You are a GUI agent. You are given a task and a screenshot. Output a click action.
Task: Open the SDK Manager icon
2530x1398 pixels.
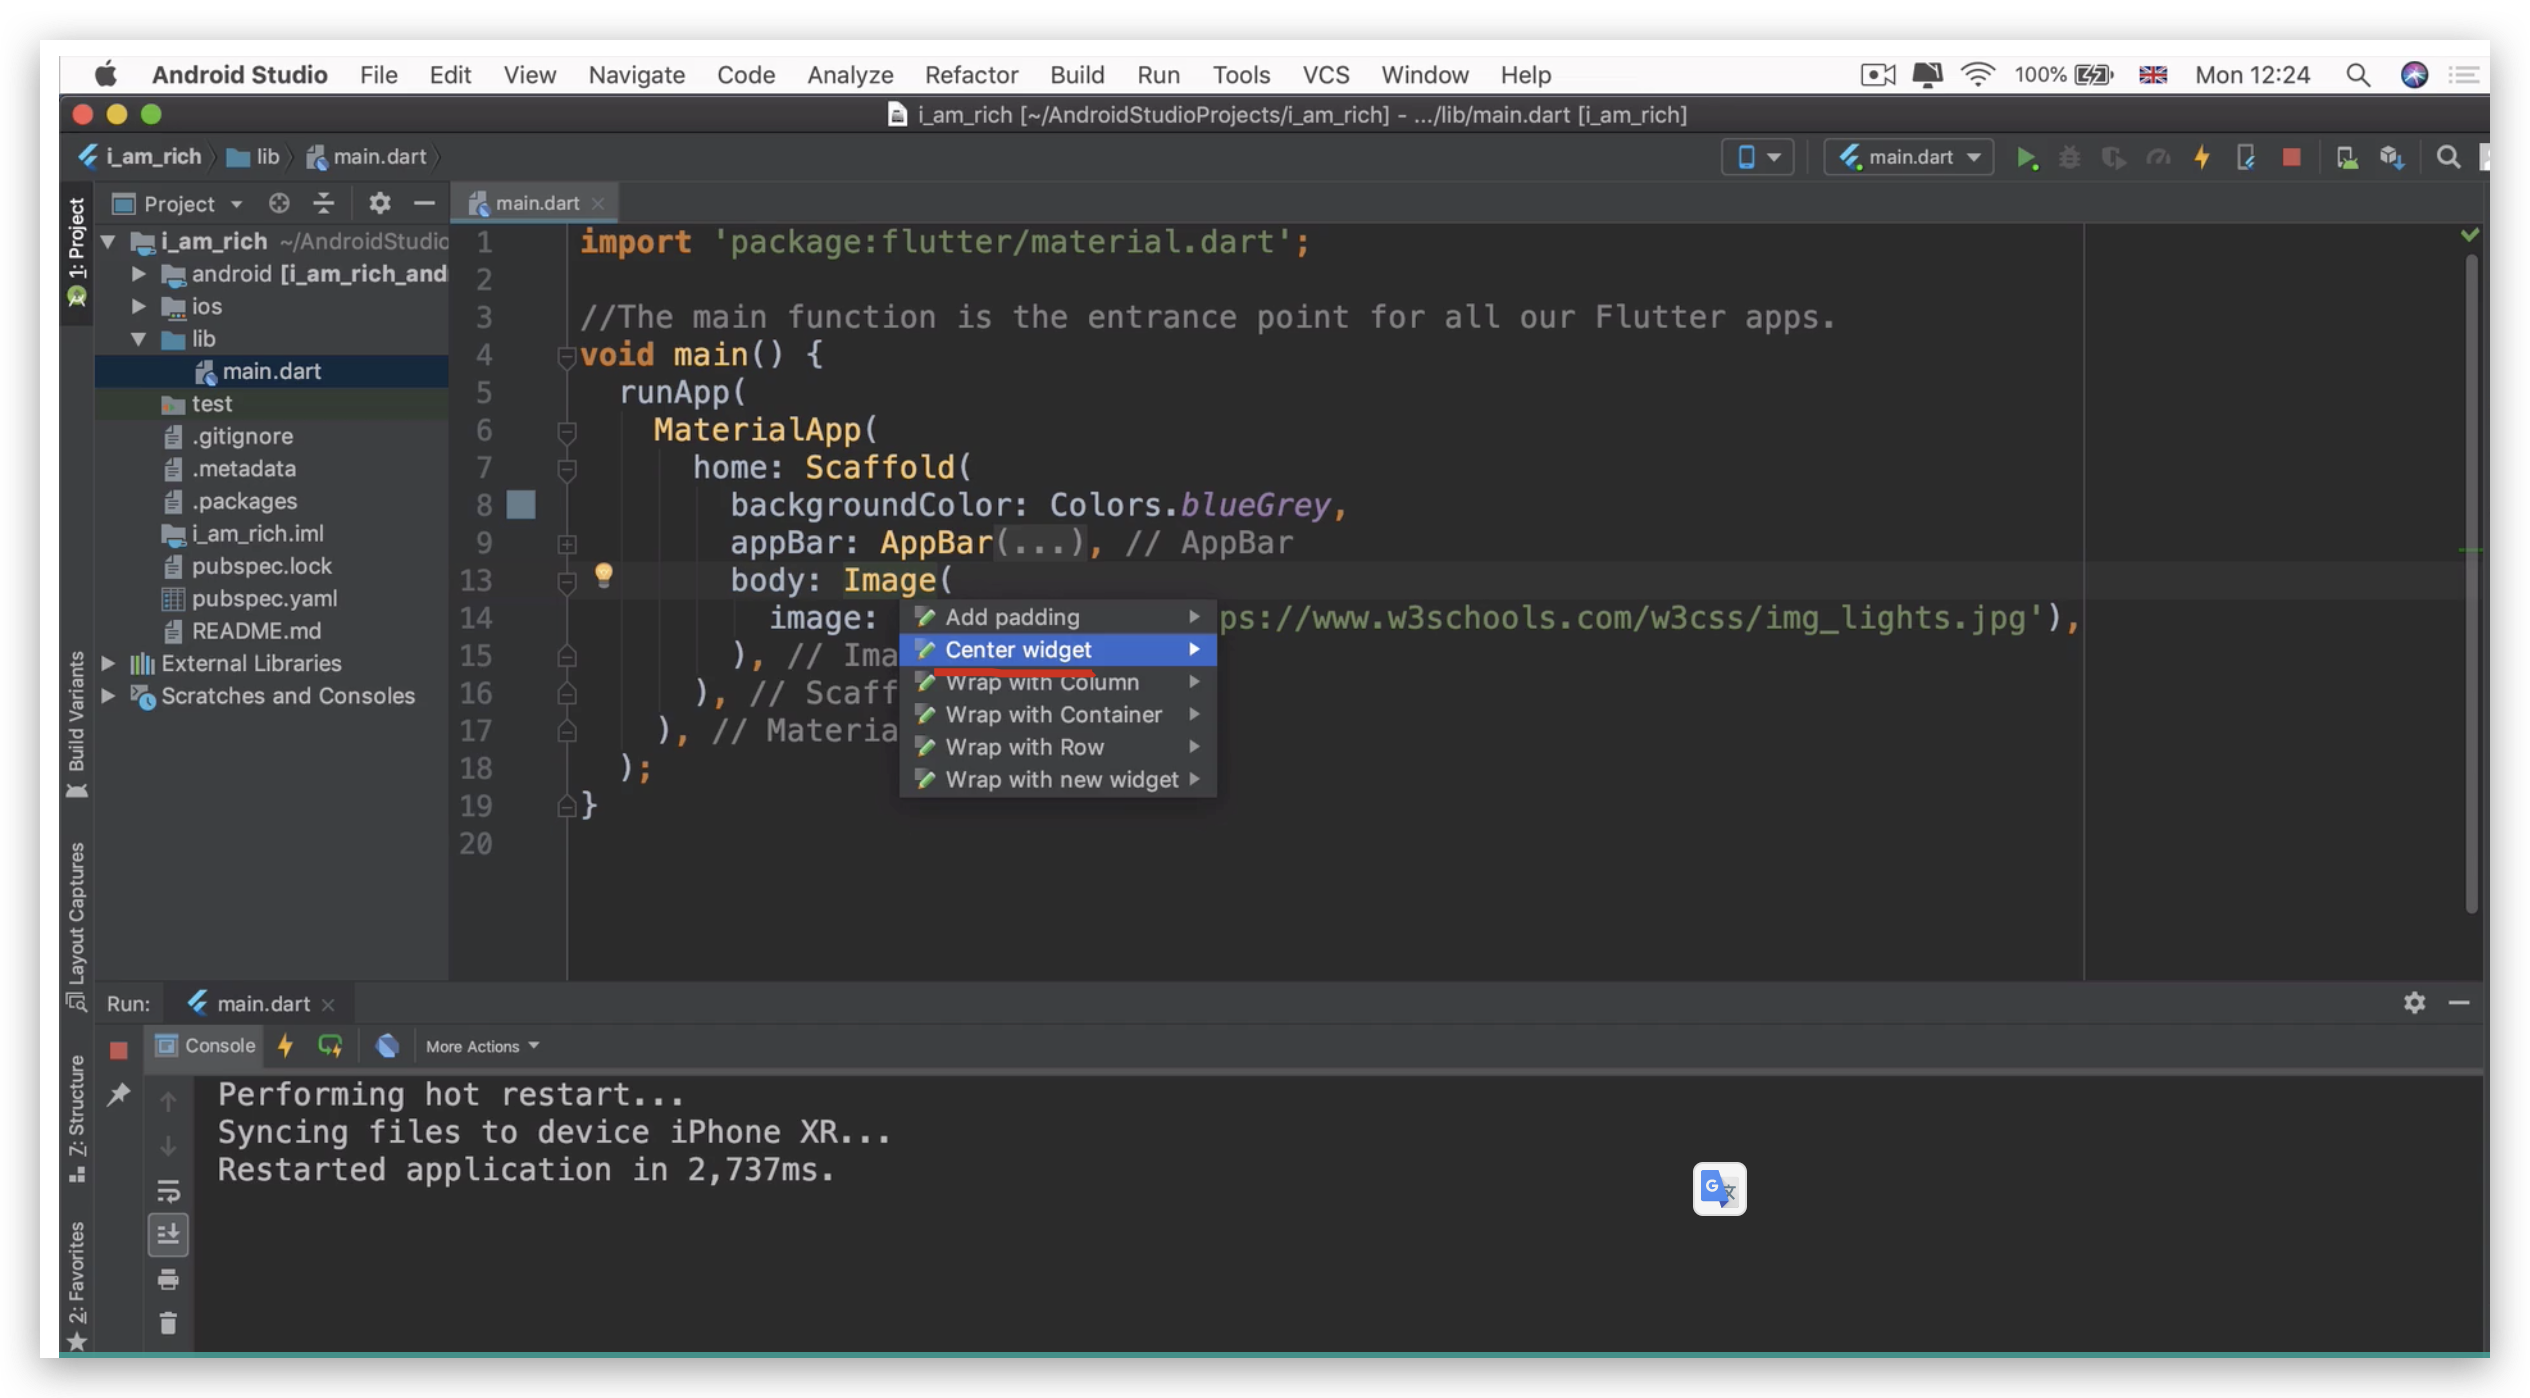(2391, 157)
